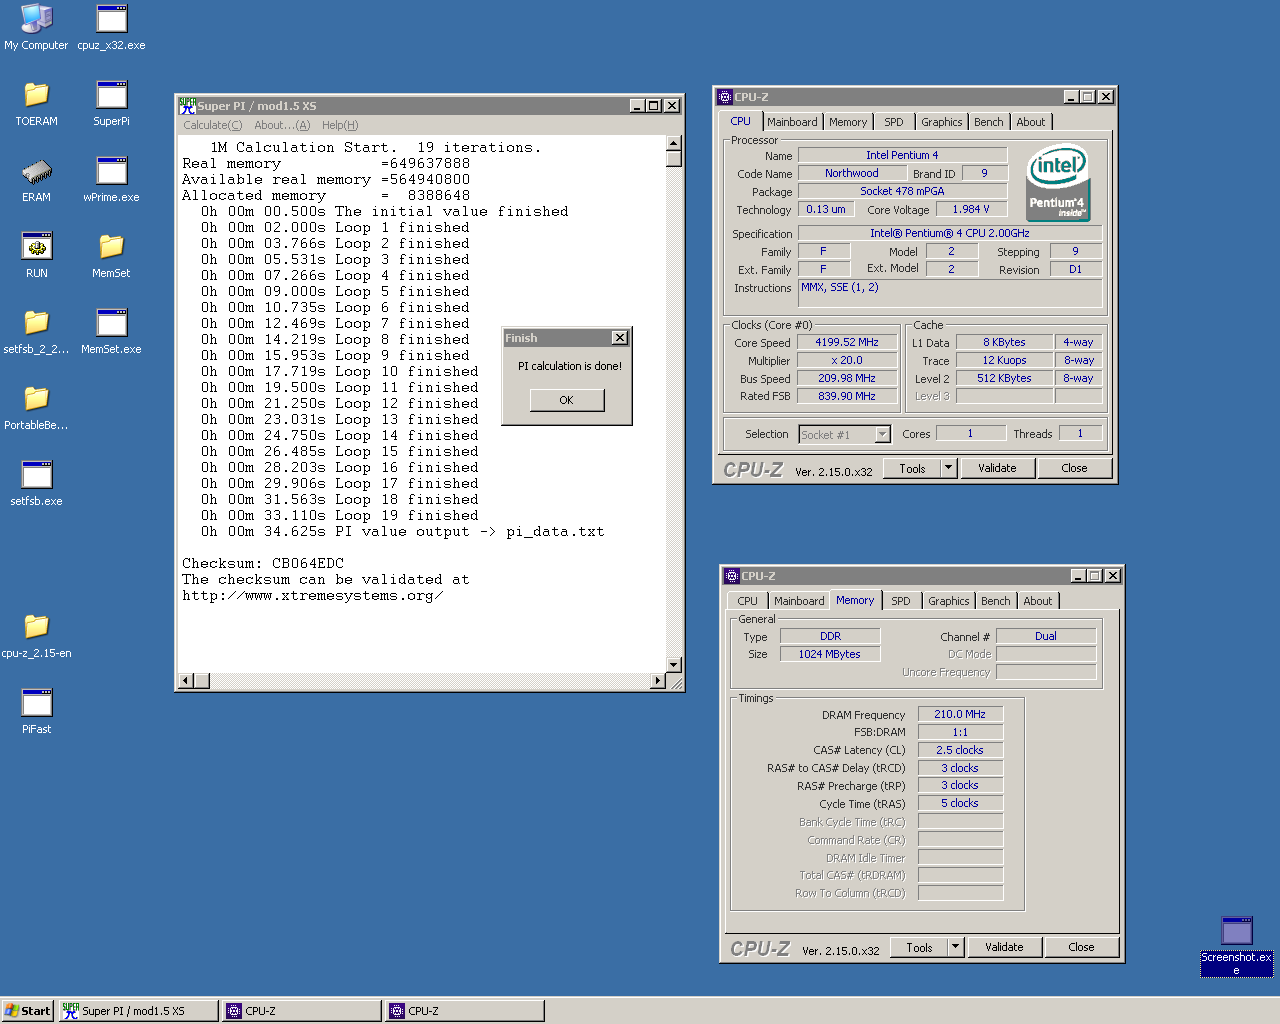1280x1024 pixels.
Task: Click Tools button in lower CPU-Z
Action: (920, 947)
